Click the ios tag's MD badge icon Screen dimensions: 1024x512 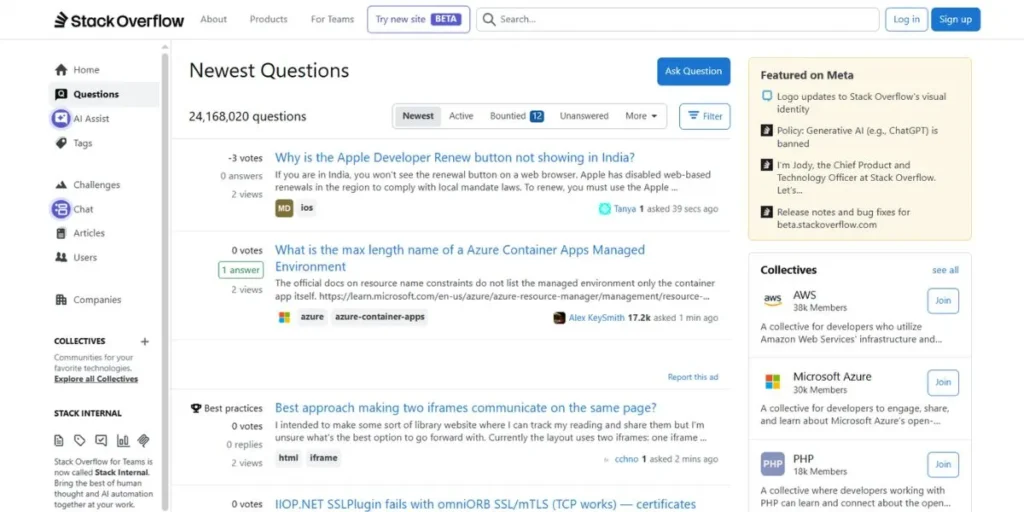(x=284, y=208)
